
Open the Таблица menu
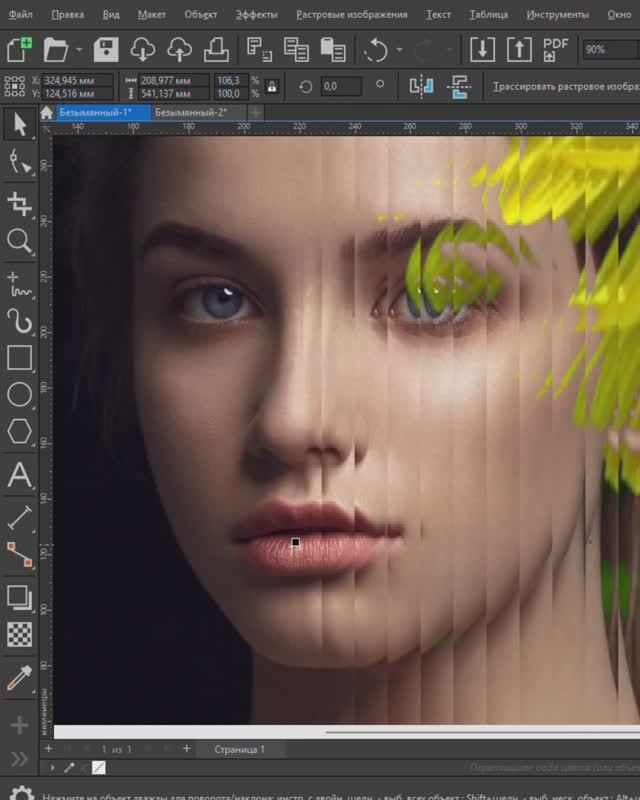coord(489,14)
